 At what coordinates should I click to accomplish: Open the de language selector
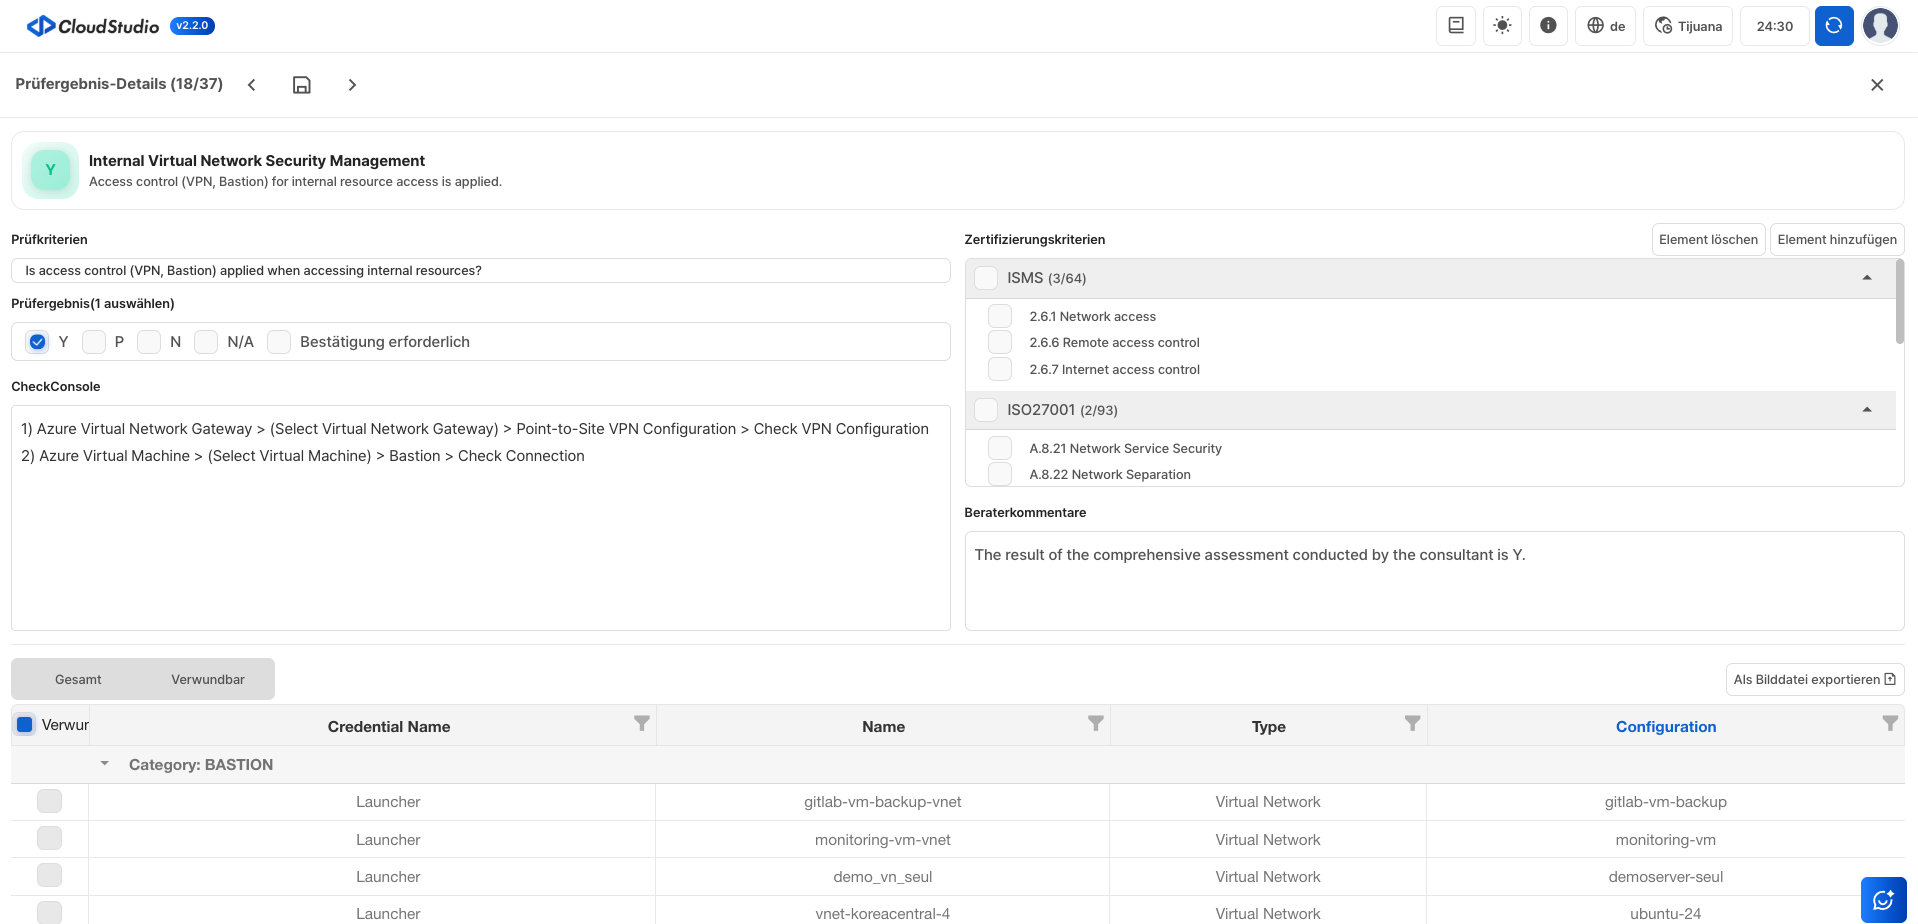[1606, 26]
